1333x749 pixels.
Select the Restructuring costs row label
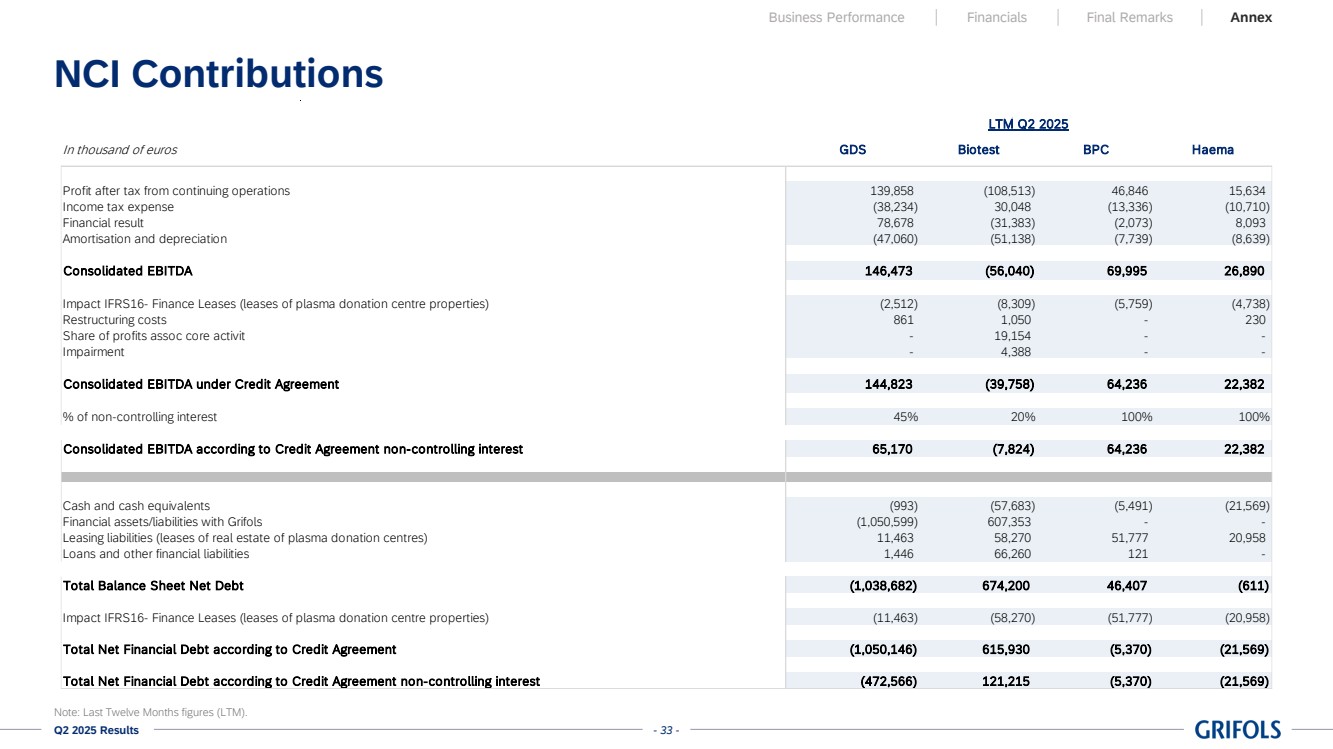click(115, 320)
